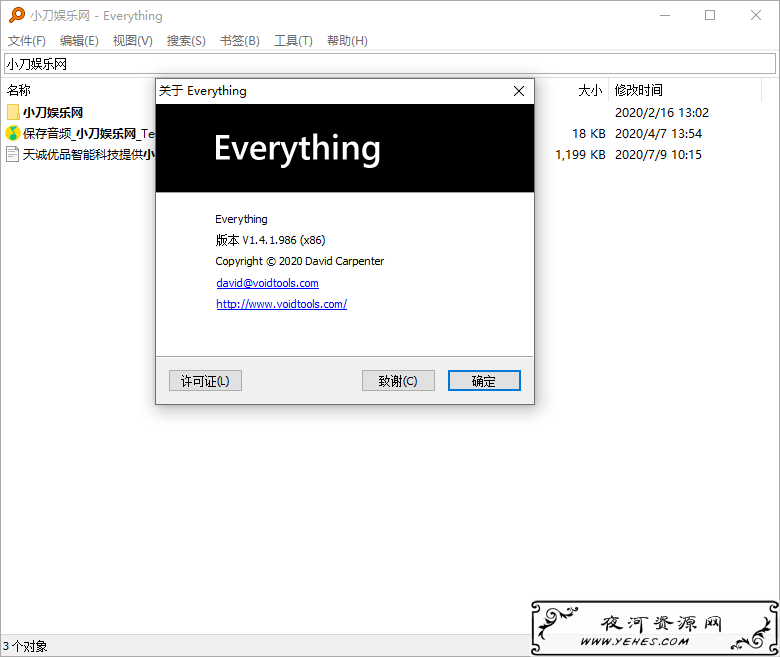Click the Everything magnifier icon in title bar
780x657 pixels.
click(x=16, y=15)
